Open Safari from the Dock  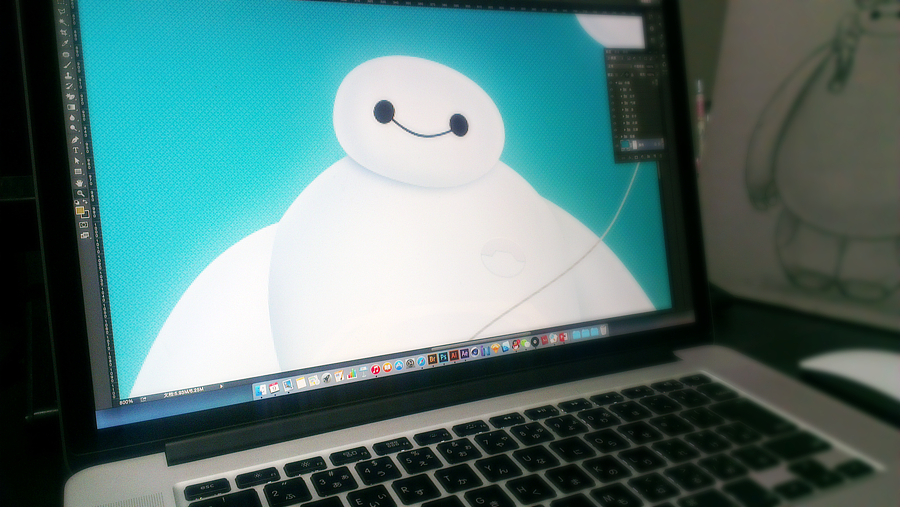click(421, 361)
